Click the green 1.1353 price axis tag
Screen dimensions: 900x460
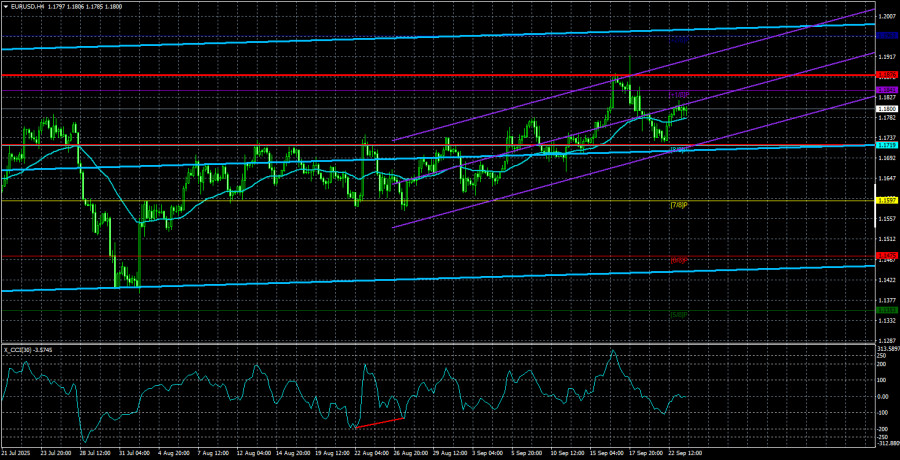pyautogui.click(x=886, y=310)
